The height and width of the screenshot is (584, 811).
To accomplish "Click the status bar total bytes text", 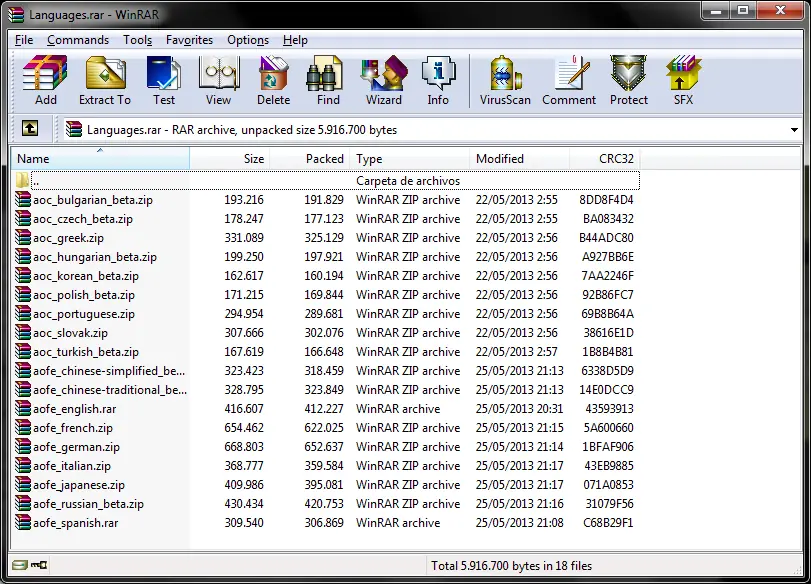I will pyautogui.click(x=512, y=565).
